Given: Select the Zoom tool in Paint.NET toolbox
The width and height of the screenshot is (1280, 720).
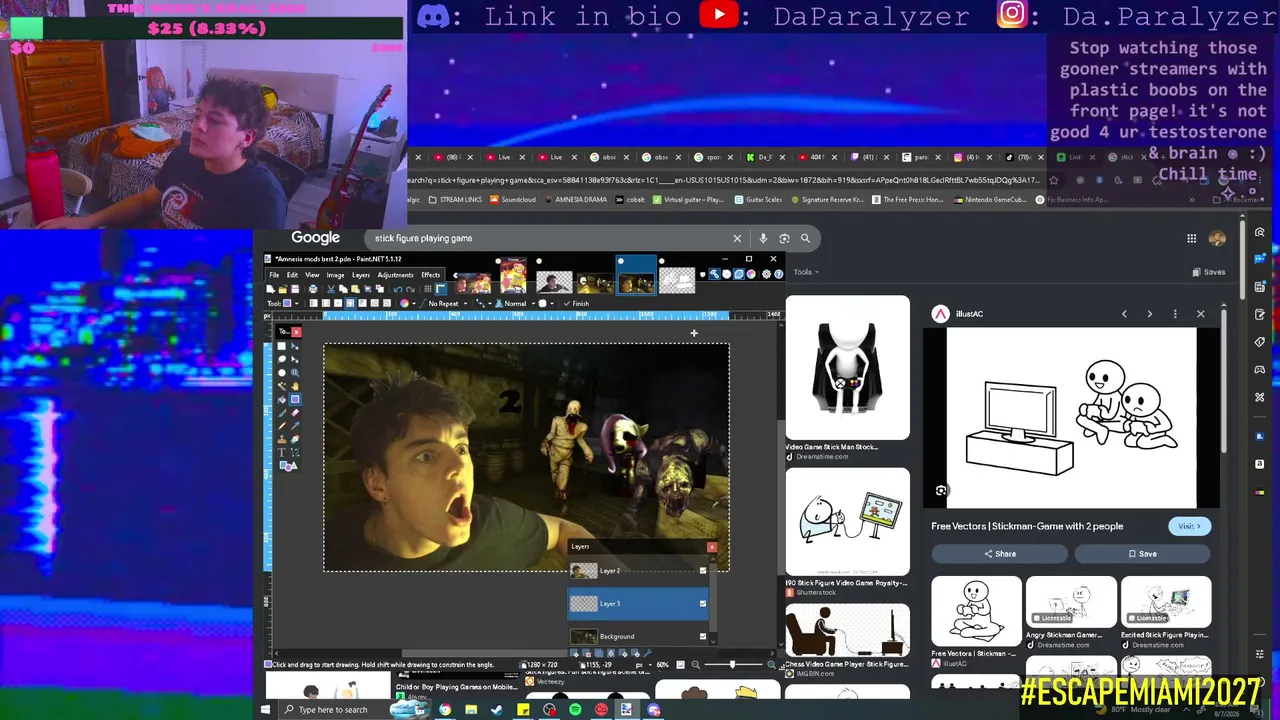Looking at the screenshot, I should 294,372.
